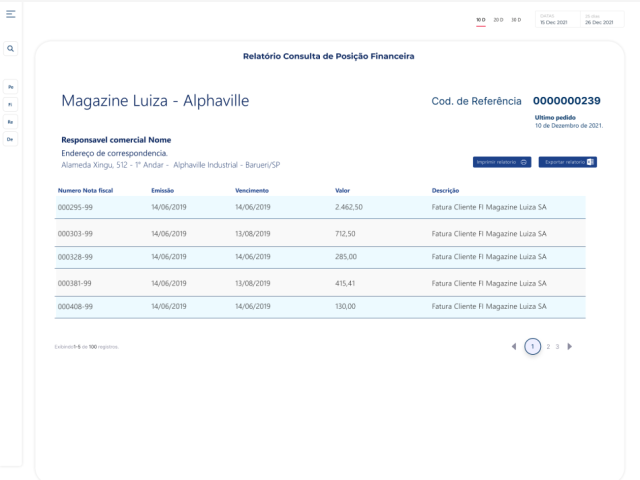The height and width of the screenshot is (480, 640).
Task: Open the 'Re' sidebar shortcut
Action: pos(11,122)
